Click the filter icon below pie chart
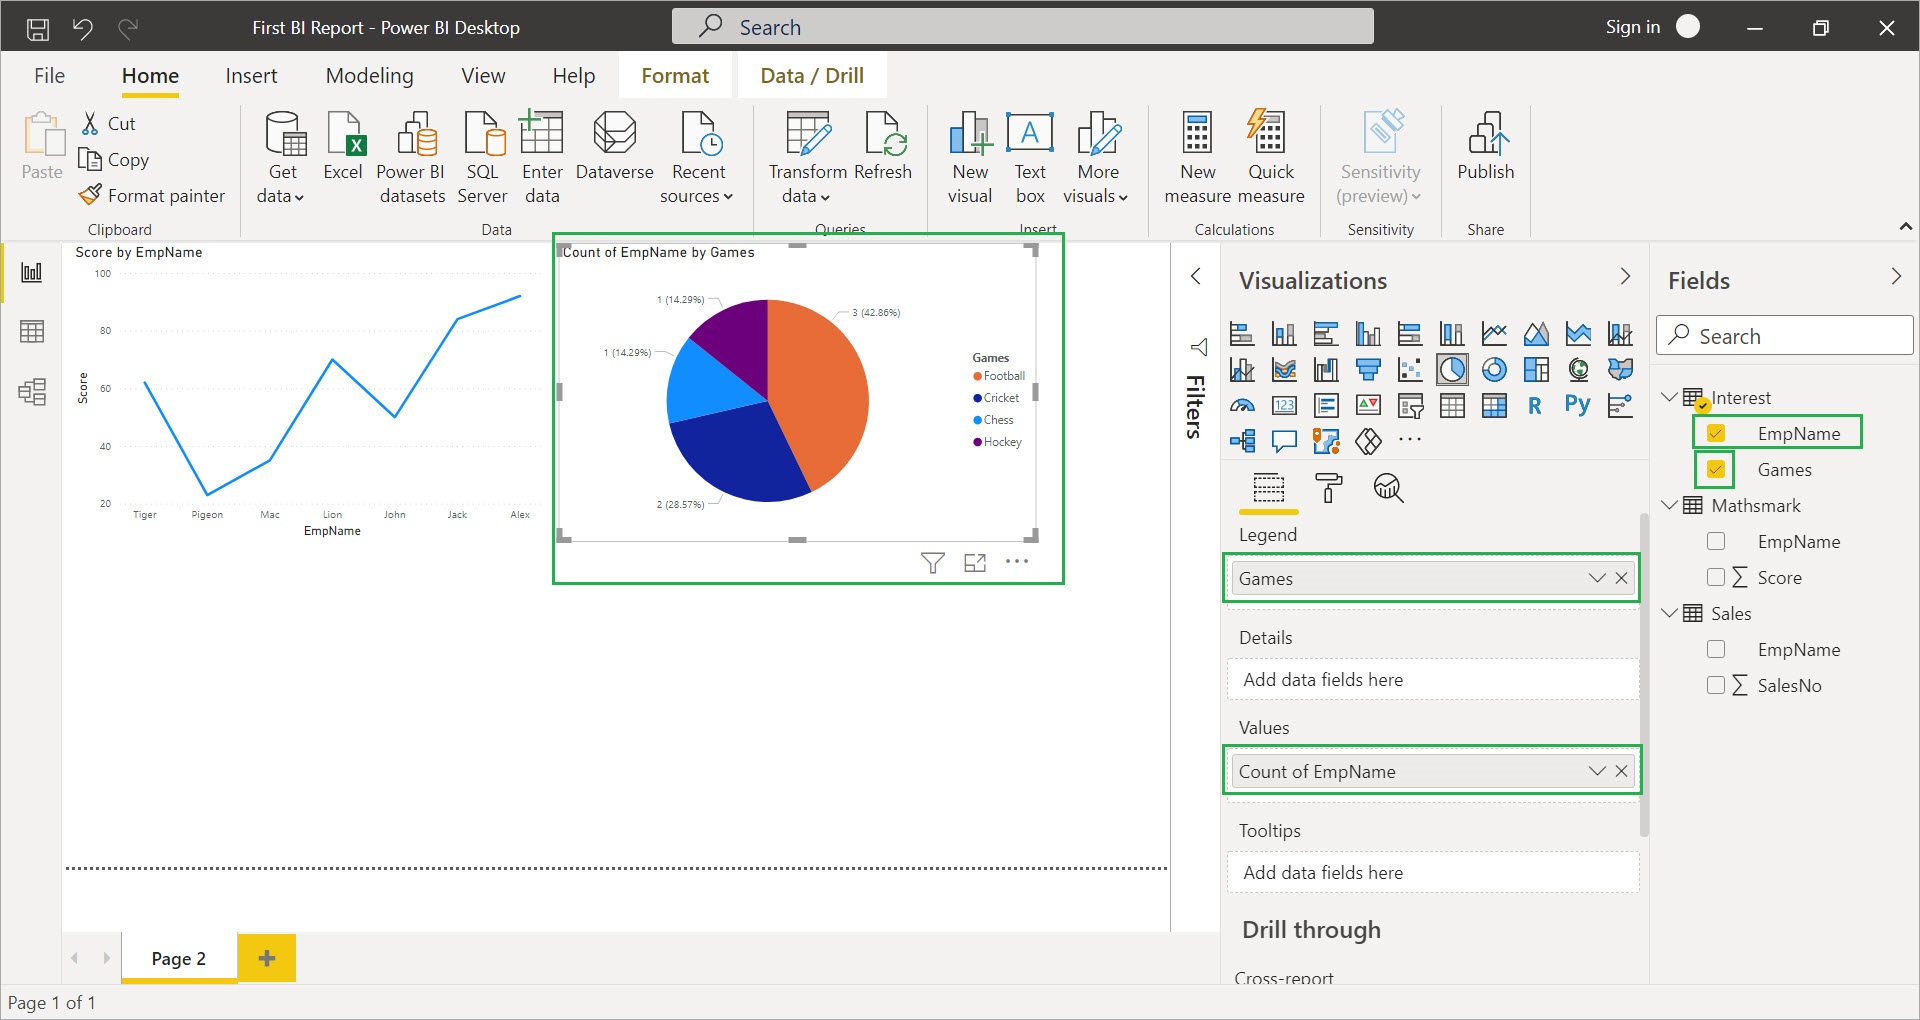The height and width of the screenshot is (1020, 1920). point(932,563)
